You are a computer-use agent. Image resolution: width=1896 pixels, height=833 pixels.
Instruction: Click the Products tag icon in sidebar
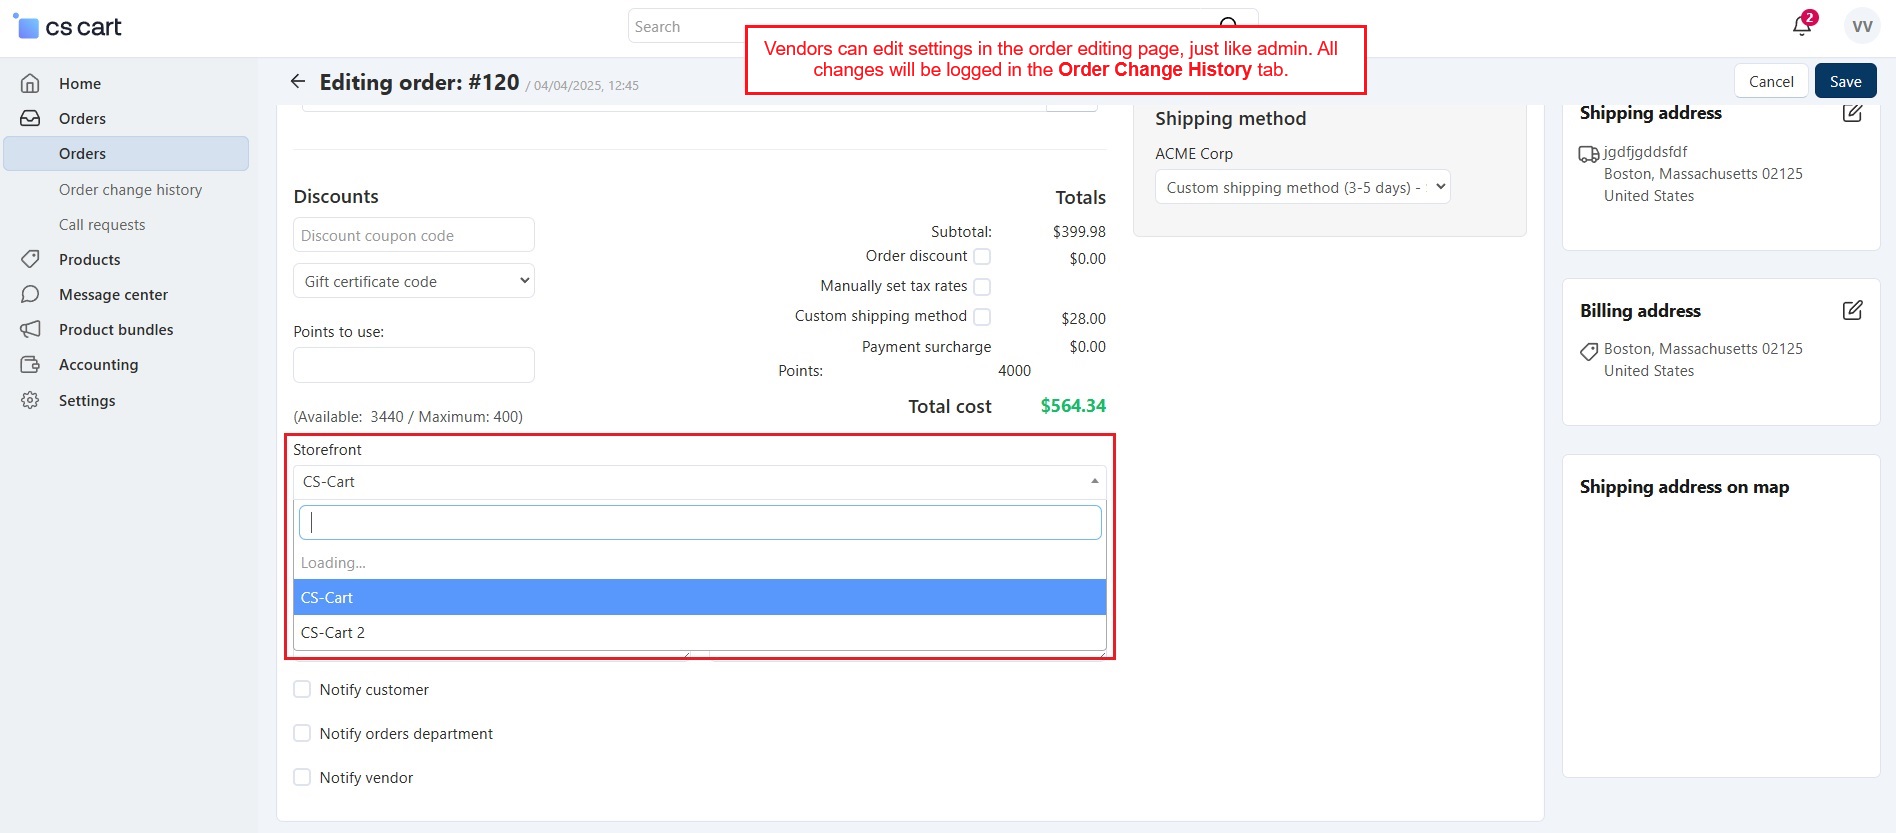tap(31, 260)
